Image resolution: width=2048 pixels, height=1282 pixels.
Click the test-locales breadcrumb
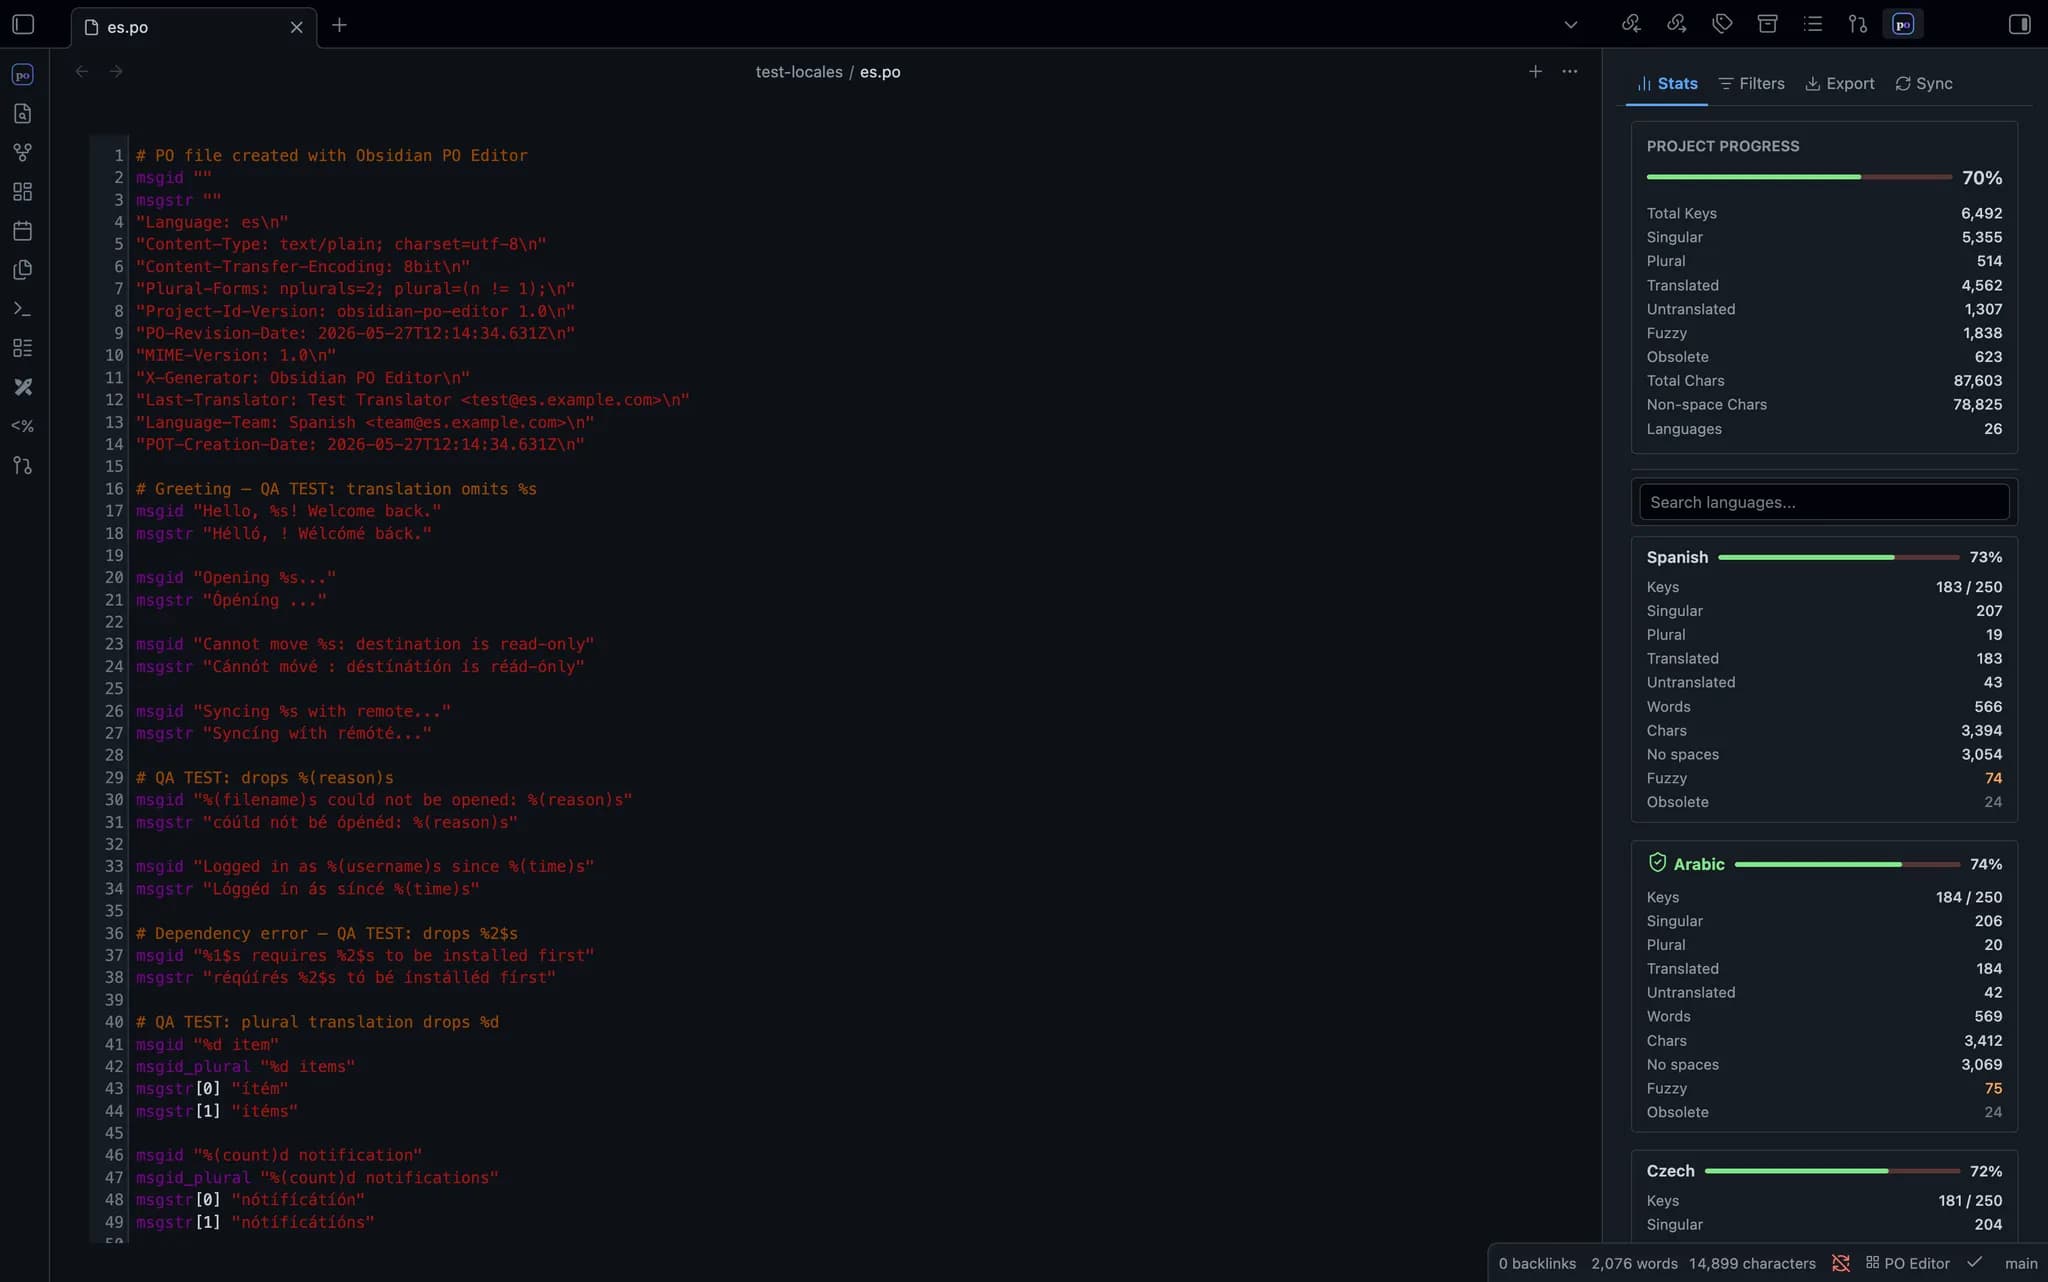click(799, 72)
